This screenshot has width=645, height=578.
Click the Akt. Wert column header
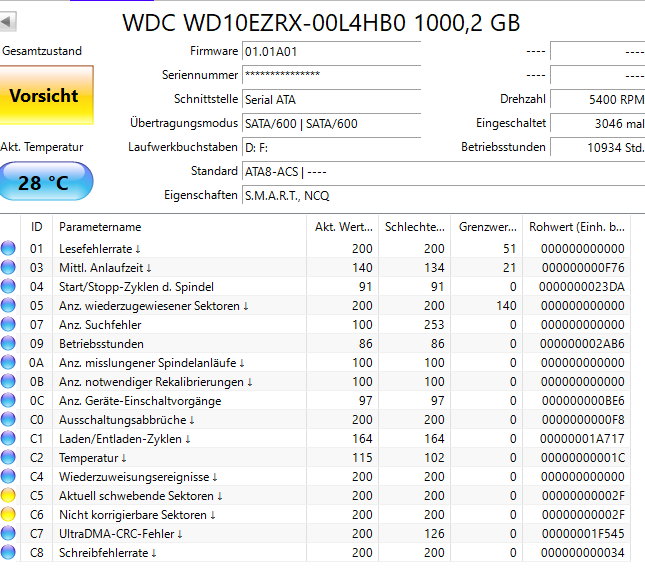[343, 227]
